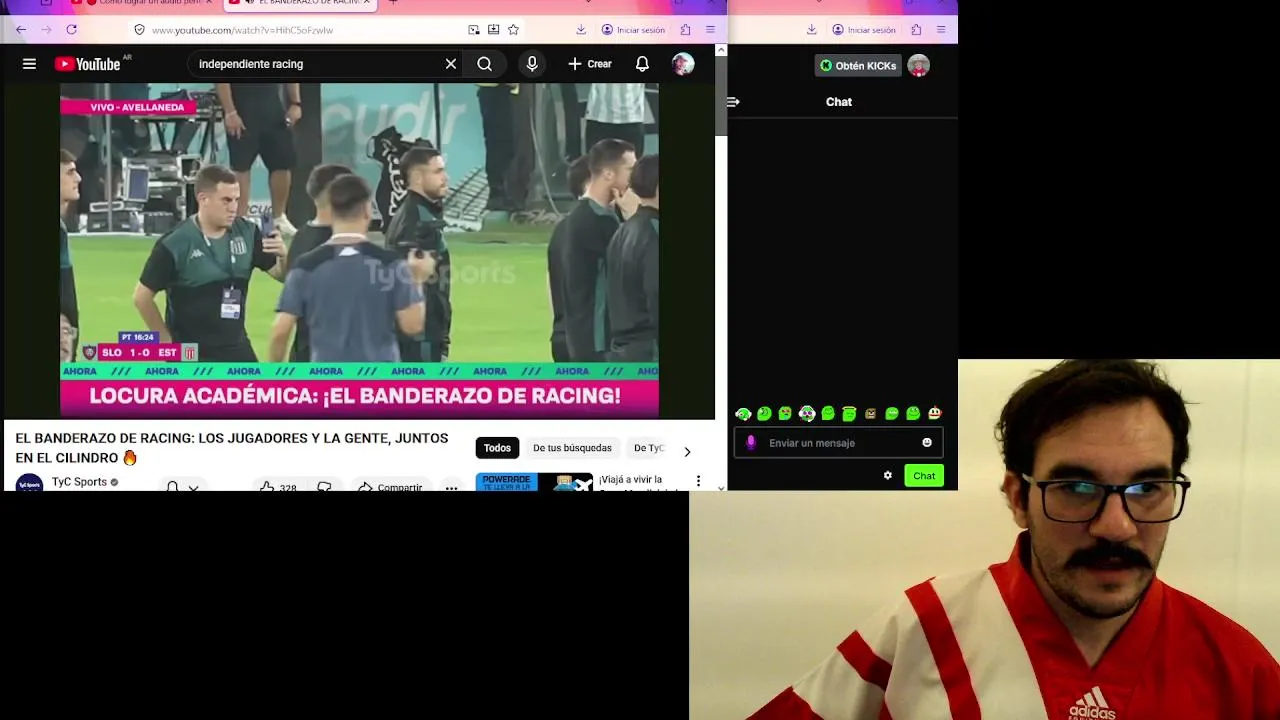
Task: Open extensions in the Kick browser window
Action: [916, 30]
